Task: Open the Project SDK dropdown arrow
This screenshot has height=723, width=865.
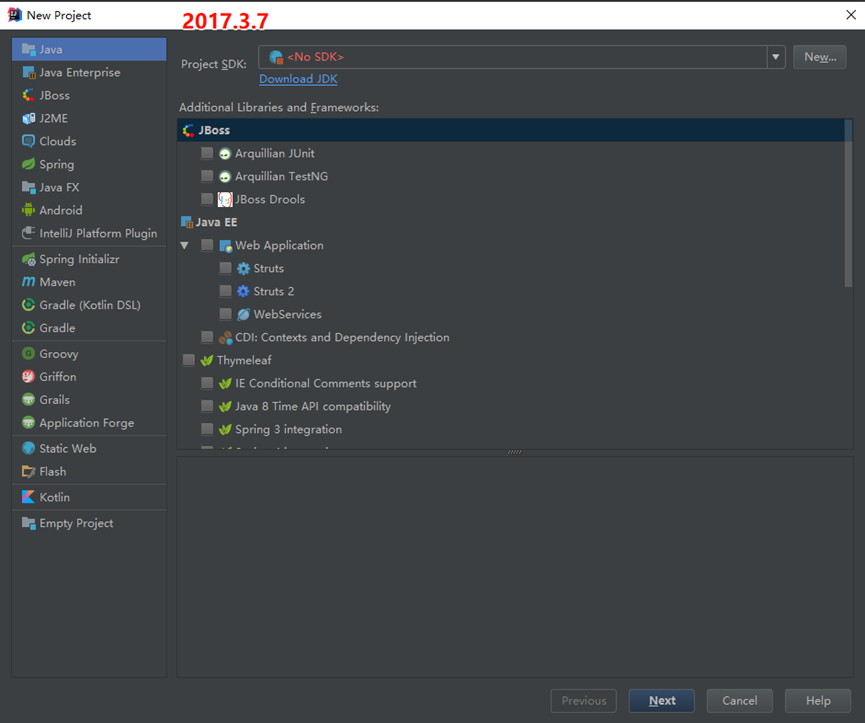Action: (x=776, y=57)
